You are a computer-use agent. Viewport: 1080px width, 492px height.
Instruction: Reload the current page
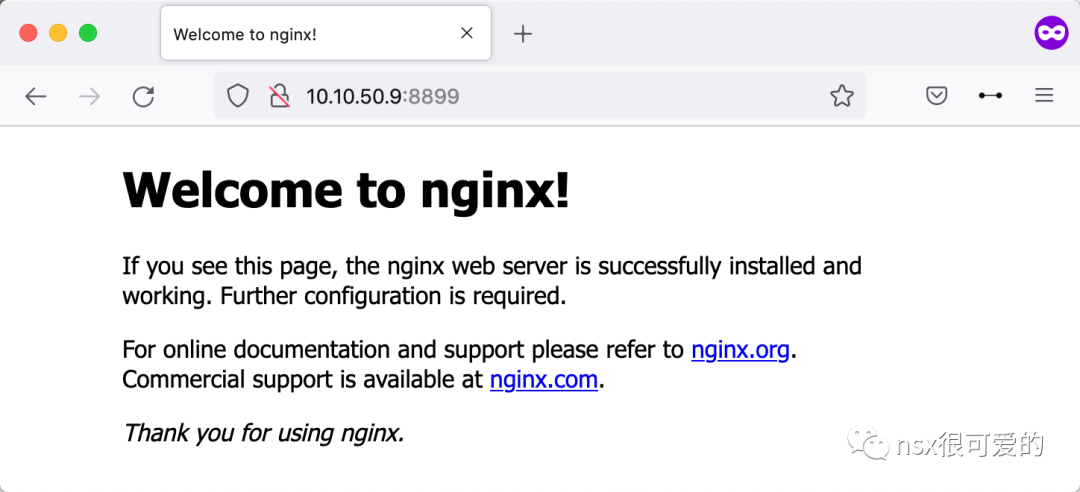pos(143,97)
